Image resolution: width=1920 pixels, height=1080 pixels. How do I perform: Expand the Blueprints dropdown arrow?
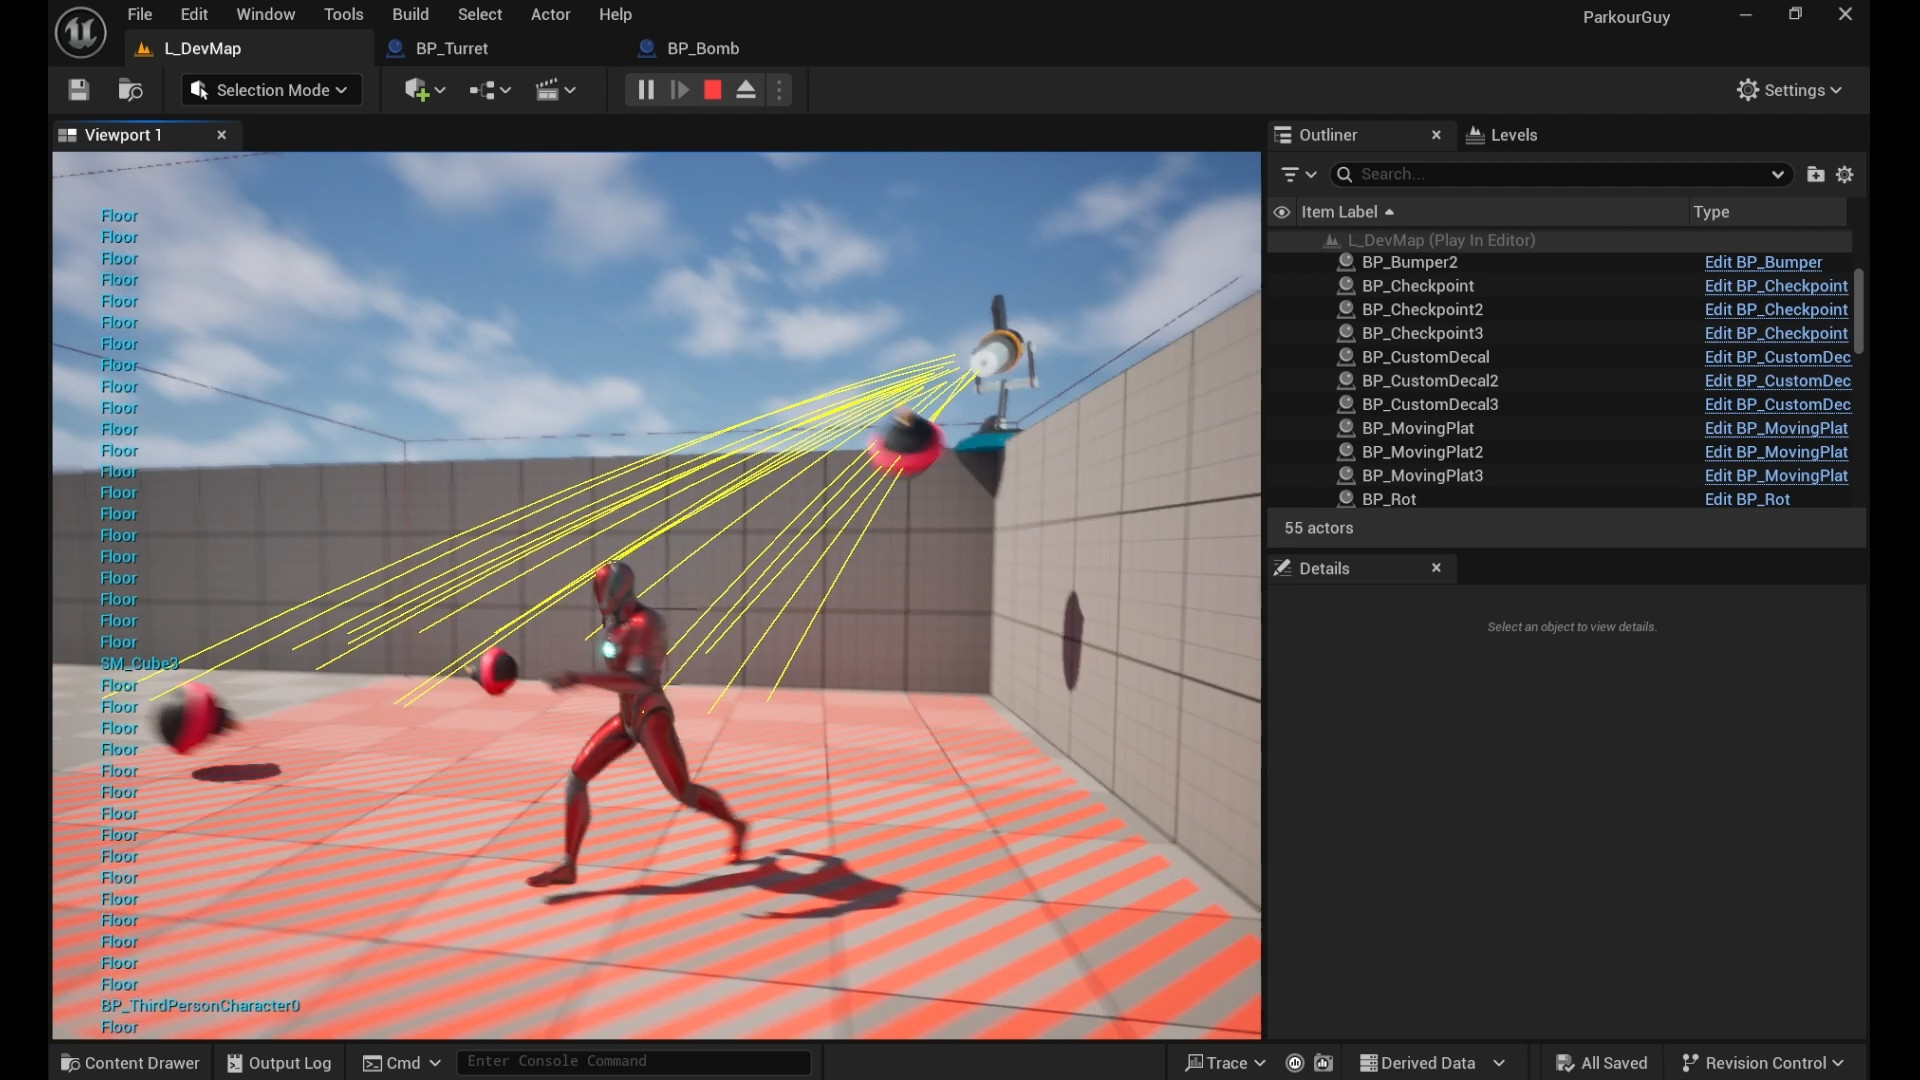coord(505,90)
